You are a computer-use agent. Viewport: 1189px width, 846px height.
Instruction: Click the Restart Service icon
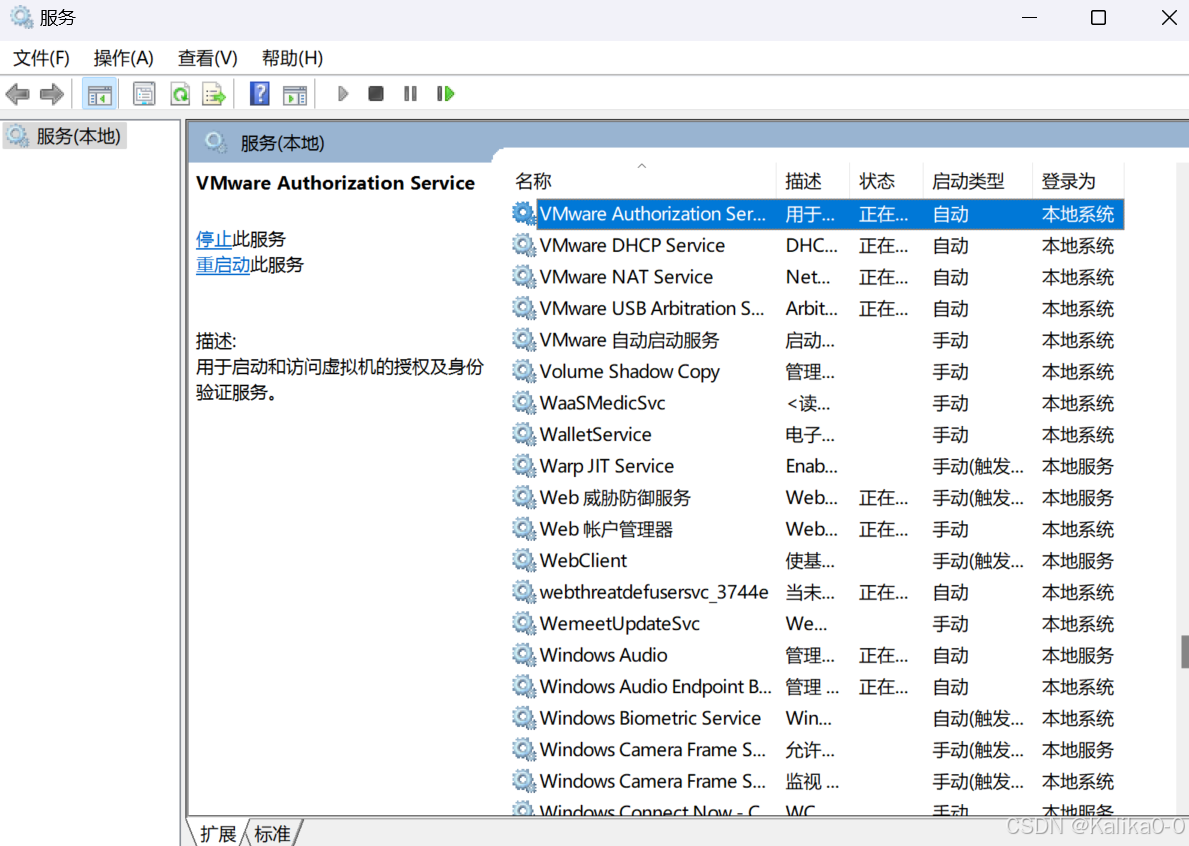445,93
